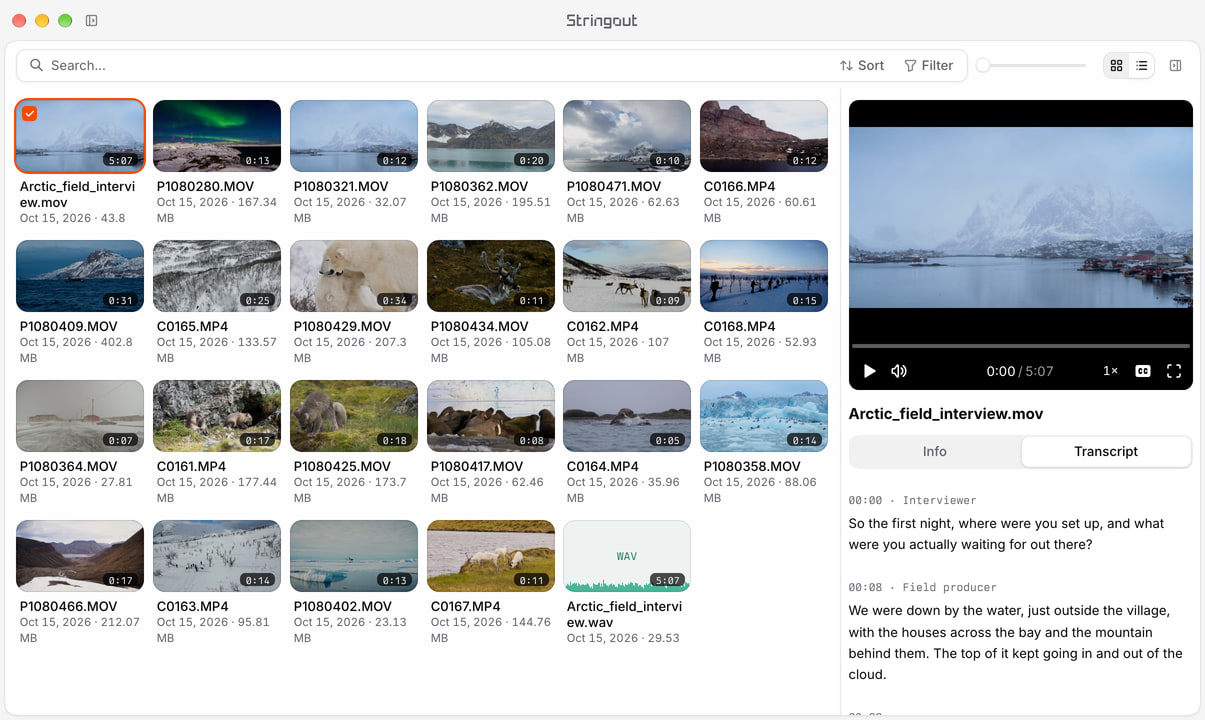Click the 00:00 Interviewer transcript timestamp

click(912, 500)
